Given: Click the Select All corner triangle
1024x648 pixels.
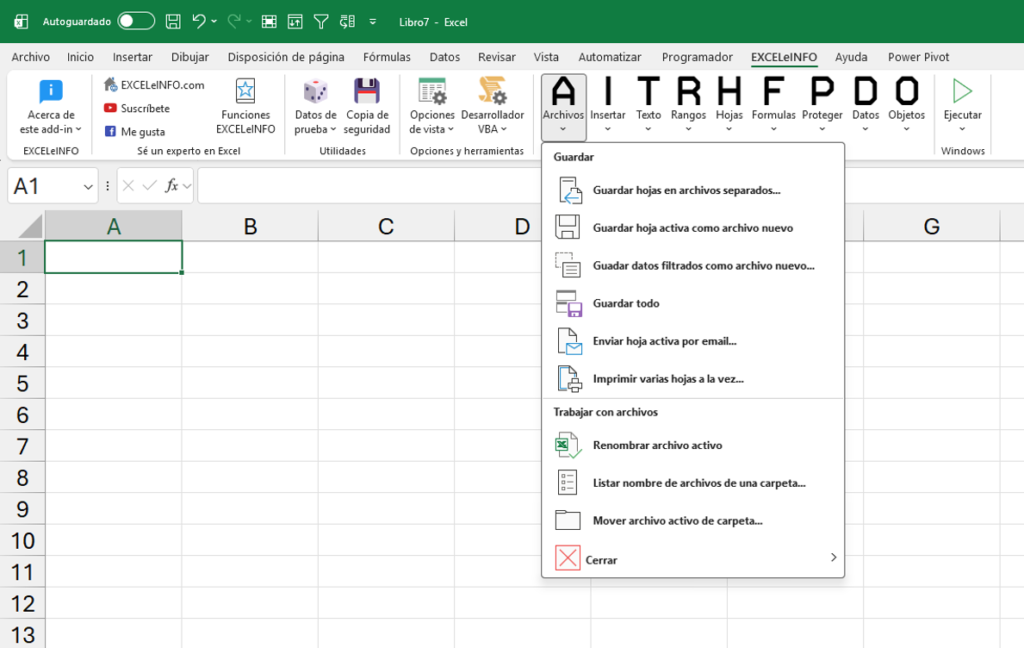Looking at the screenshot, I should [29, 226].
